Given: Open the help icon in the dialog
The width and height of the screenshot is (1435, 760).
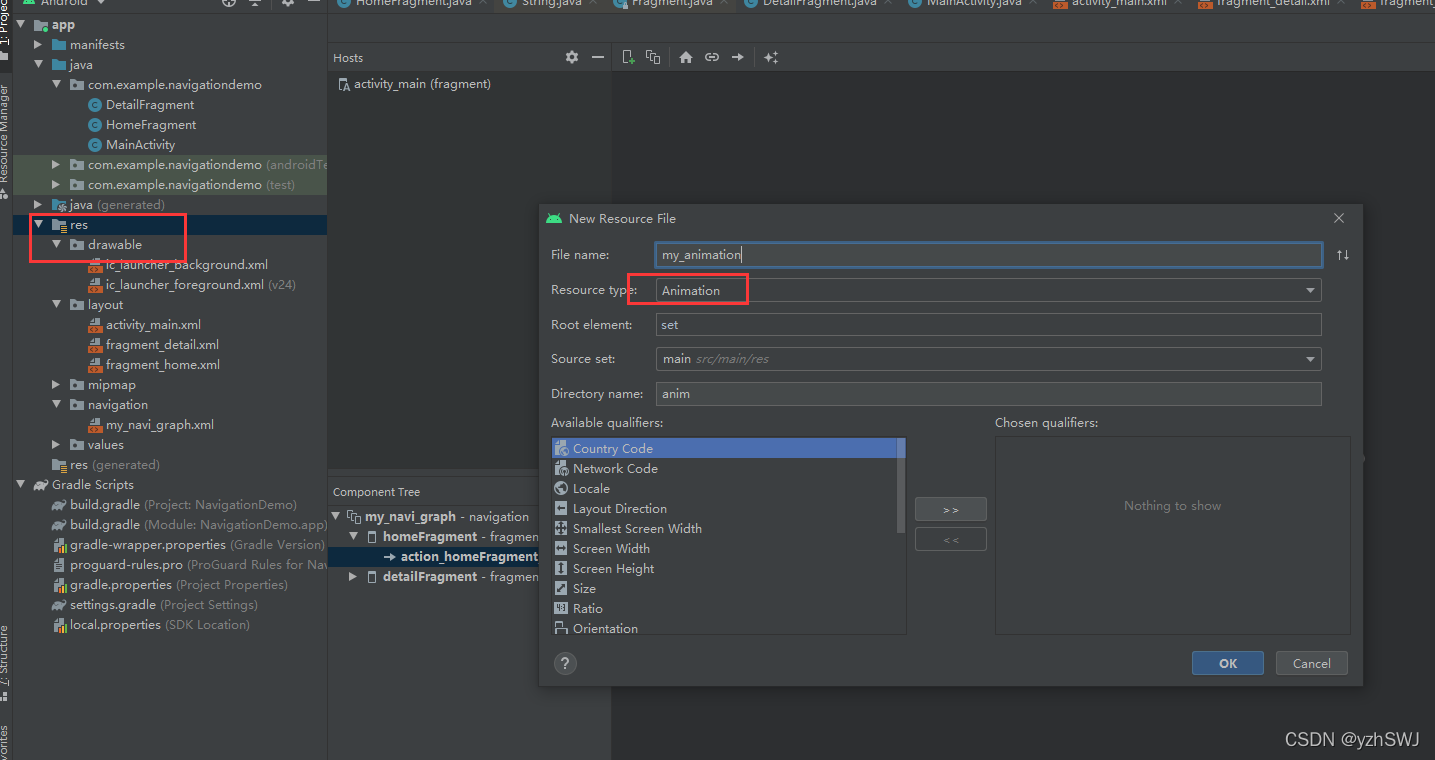Looking at the screenshot, I should (565, 663).
